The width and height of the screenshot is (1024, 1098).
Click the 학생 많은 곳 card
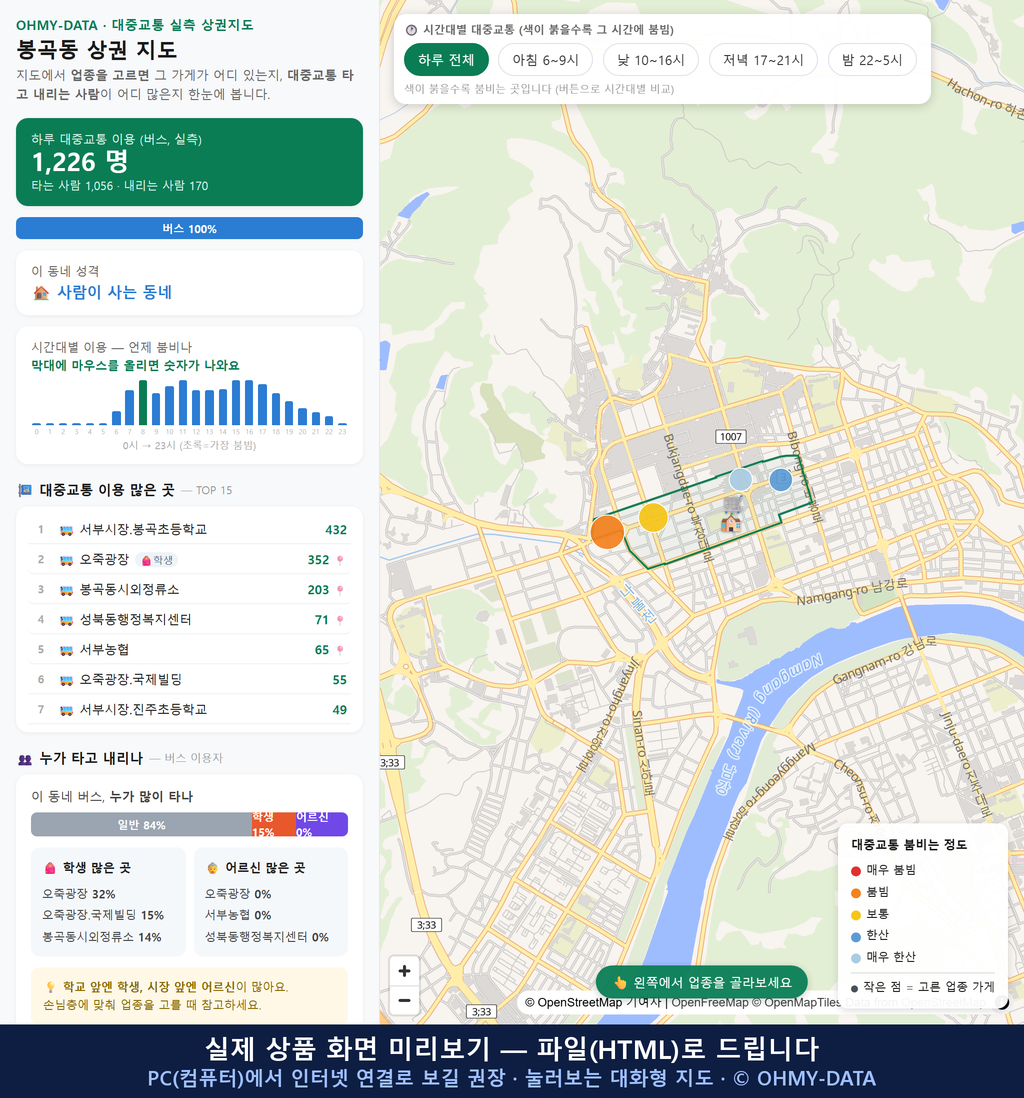109,902
